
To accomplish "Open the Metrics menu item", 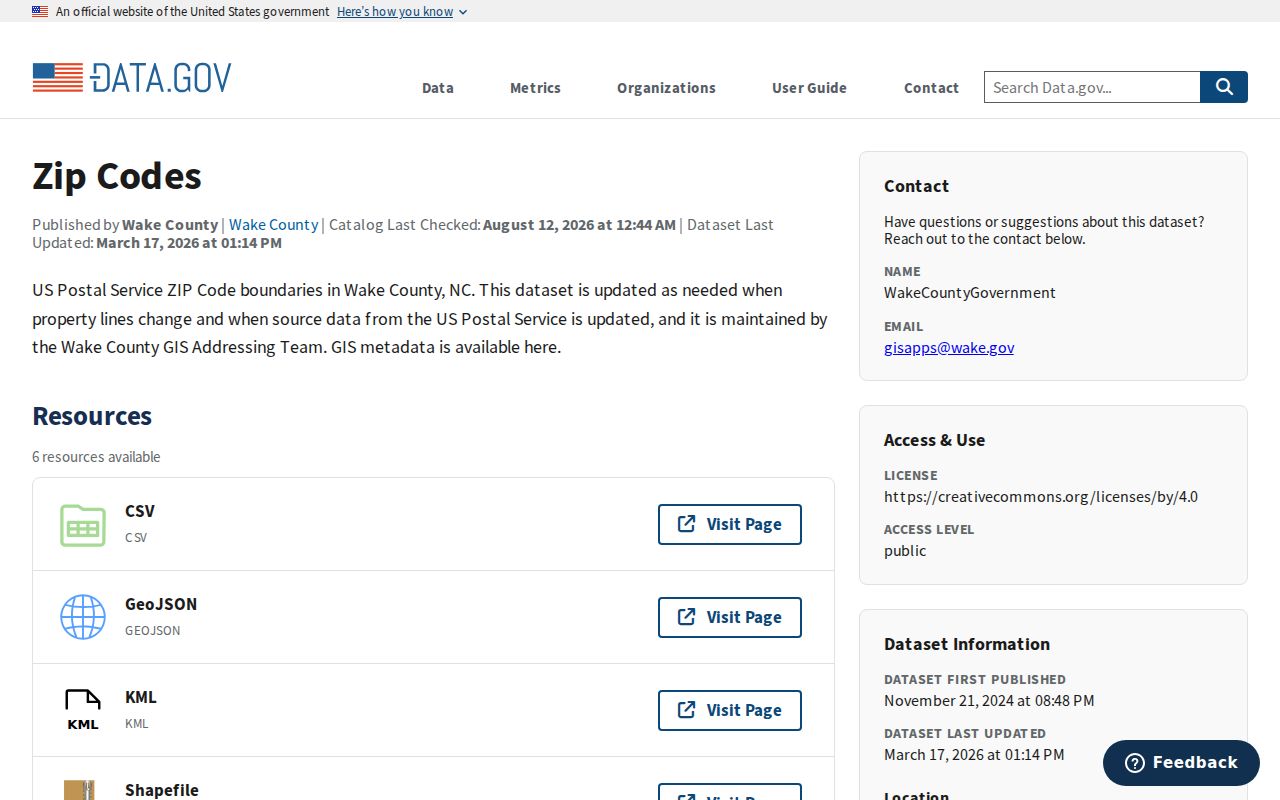I will pyautogui.click(x=535, y=88).
